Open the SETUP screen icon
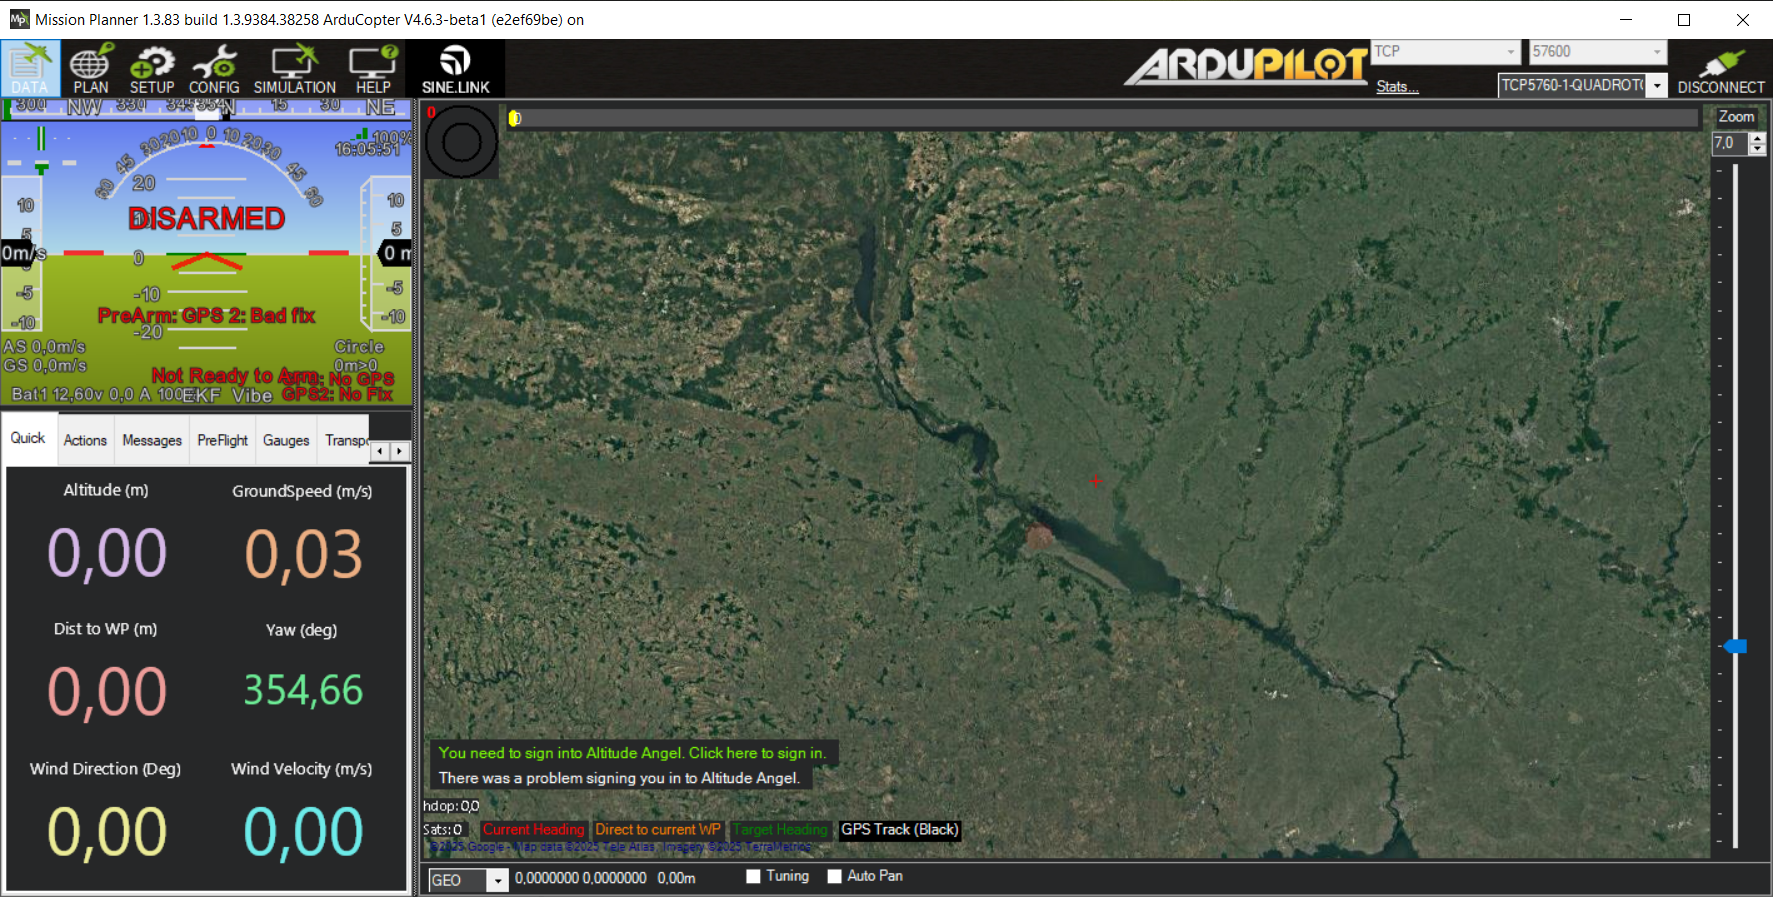The height and width of the screenshot is (897, 1773). point(151,69)
